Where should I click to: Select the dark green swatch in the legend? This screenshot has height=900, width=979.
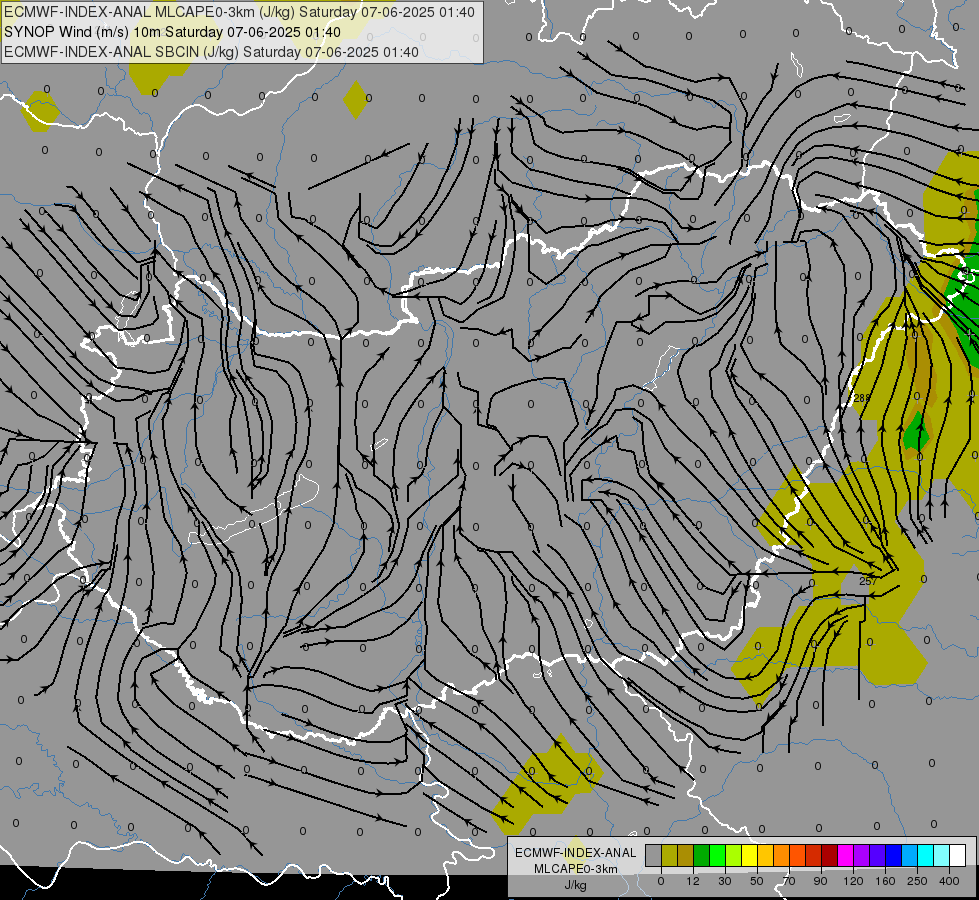coord(702,855)
